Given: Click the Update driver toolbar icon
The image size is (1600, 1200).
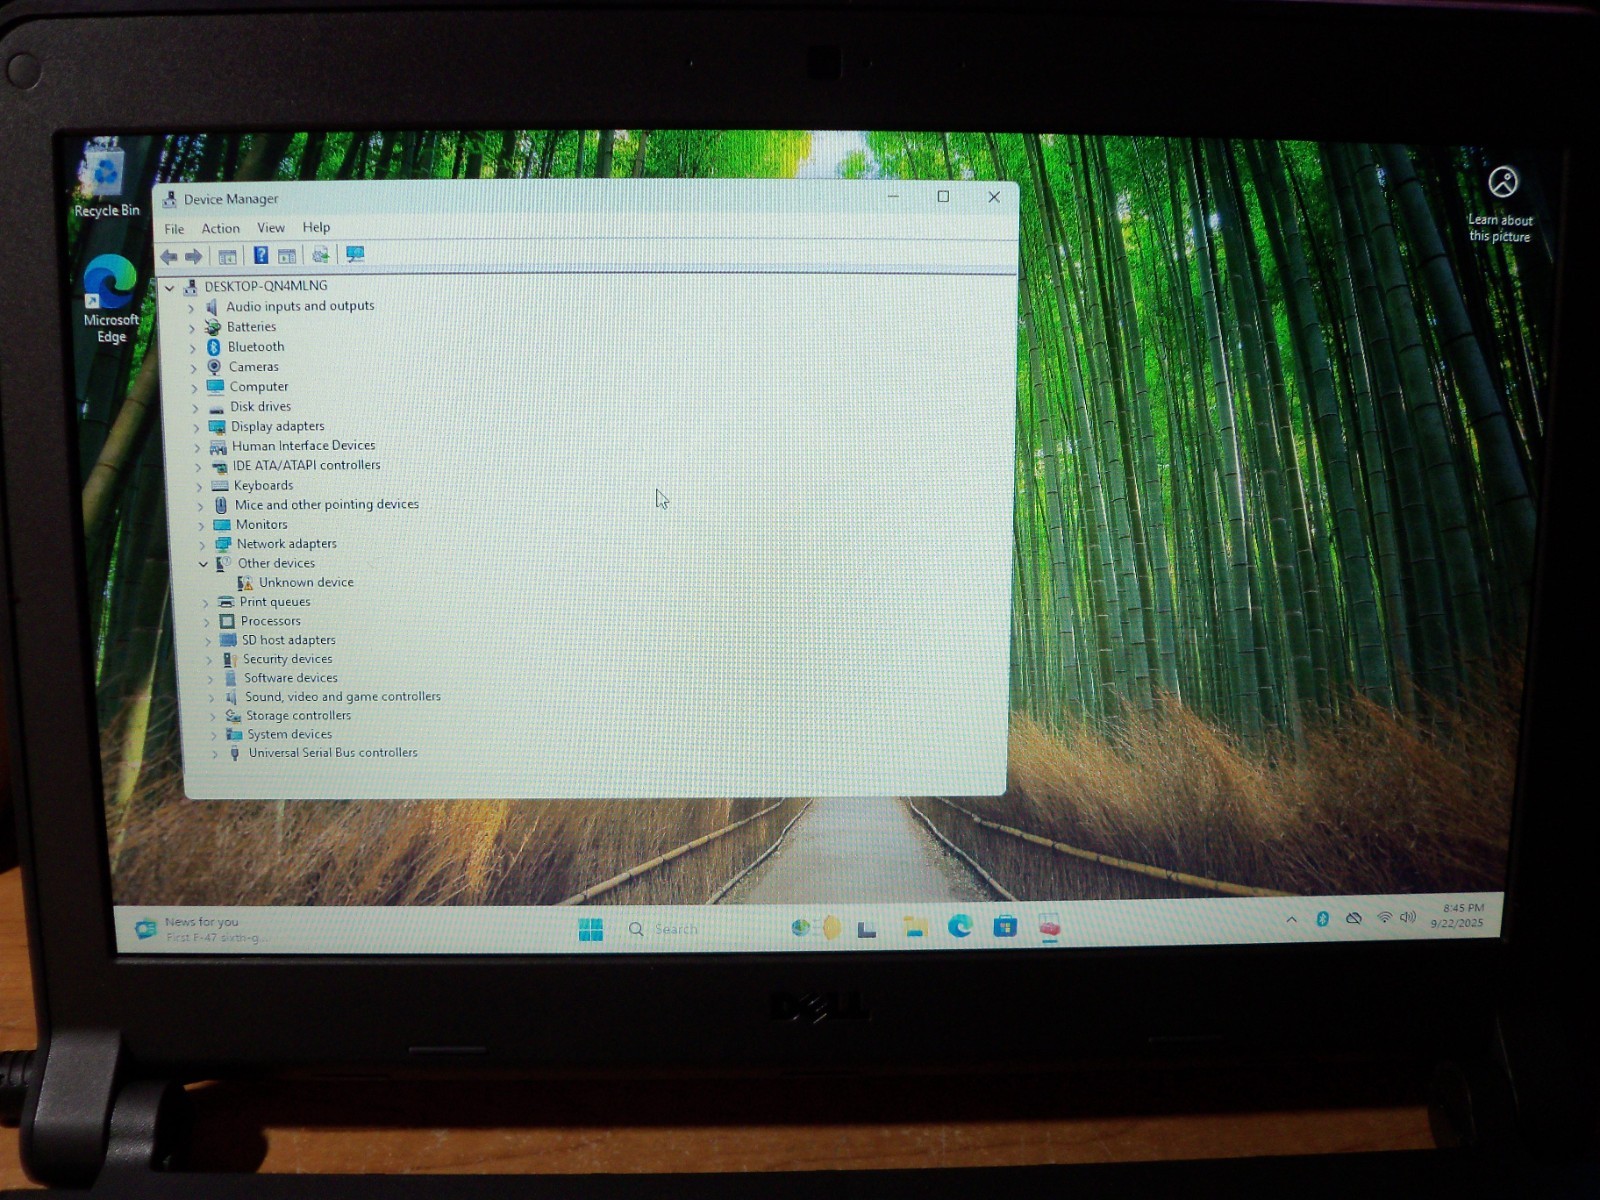Looking at the screenshot, I should [x=321, y=255].
